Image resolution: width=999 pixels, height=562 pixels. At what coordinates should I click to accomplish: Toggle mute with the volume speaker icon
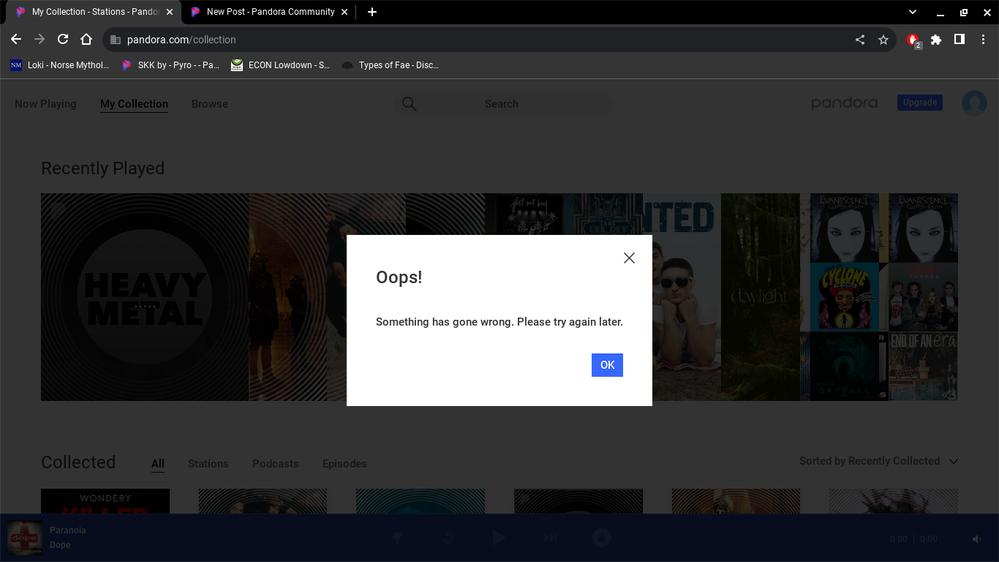[976, 539]
